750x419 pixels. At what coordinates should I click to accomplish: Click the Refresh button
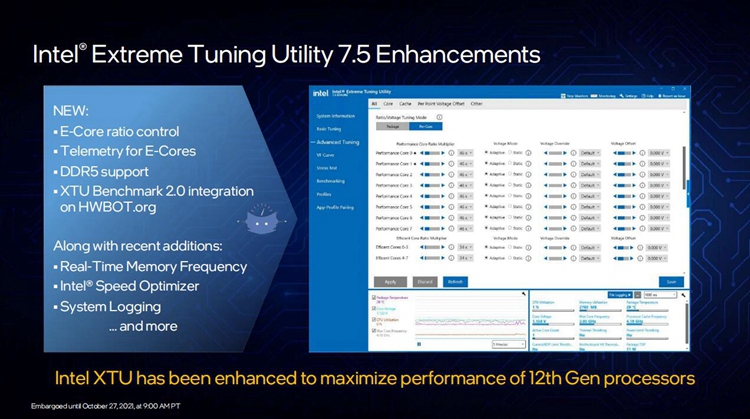(x=455, y=282)
